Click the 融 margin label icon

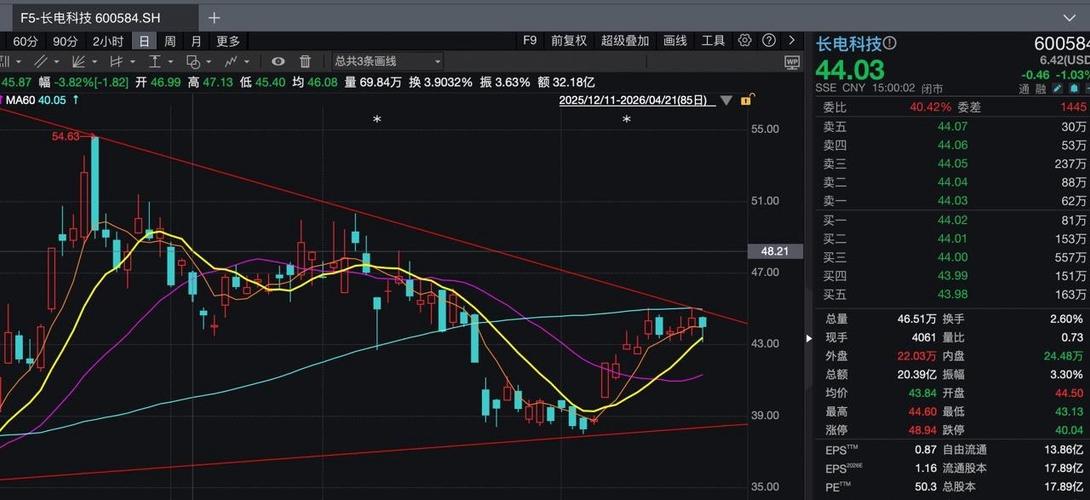1041,88
